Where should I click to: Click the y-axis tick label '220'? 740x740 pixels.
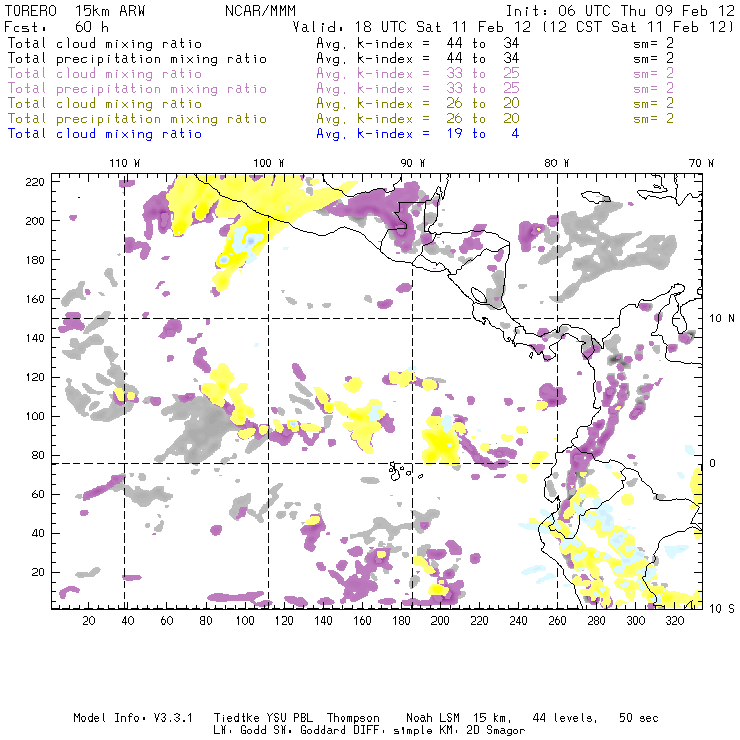[35, 182]
